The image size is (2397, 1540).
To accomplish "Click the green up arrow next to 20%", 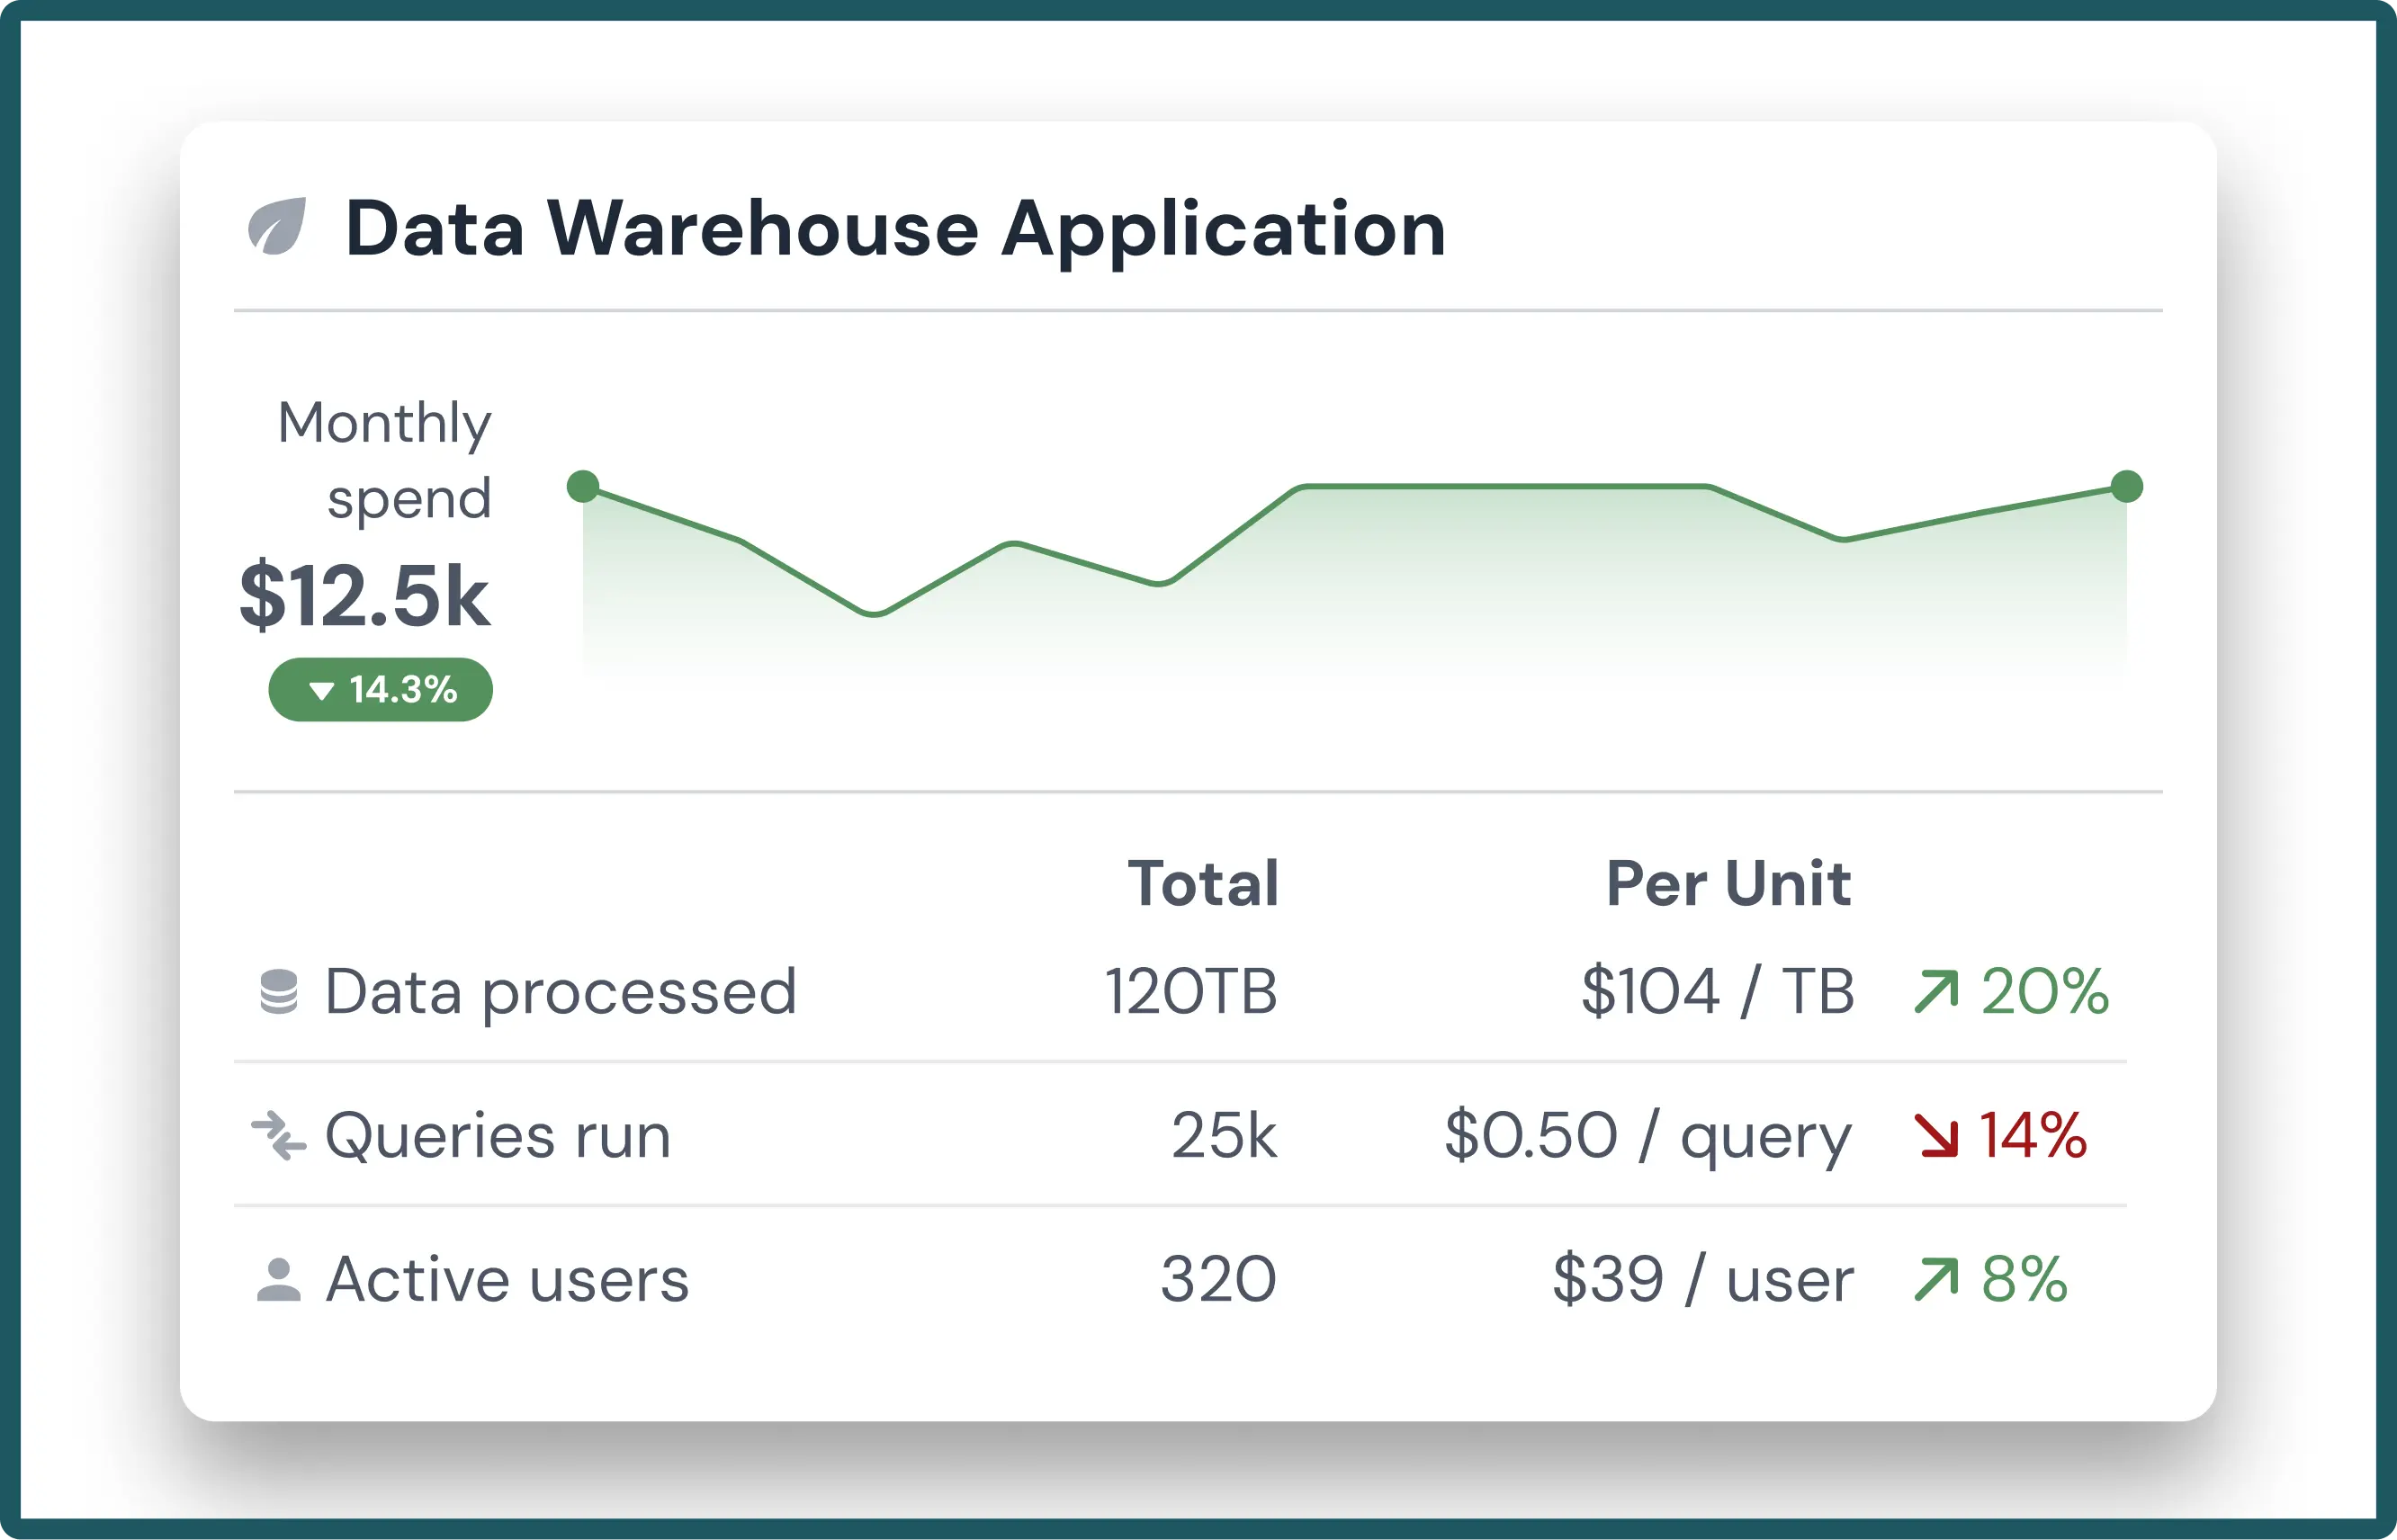I will (x=1936, y=992).
